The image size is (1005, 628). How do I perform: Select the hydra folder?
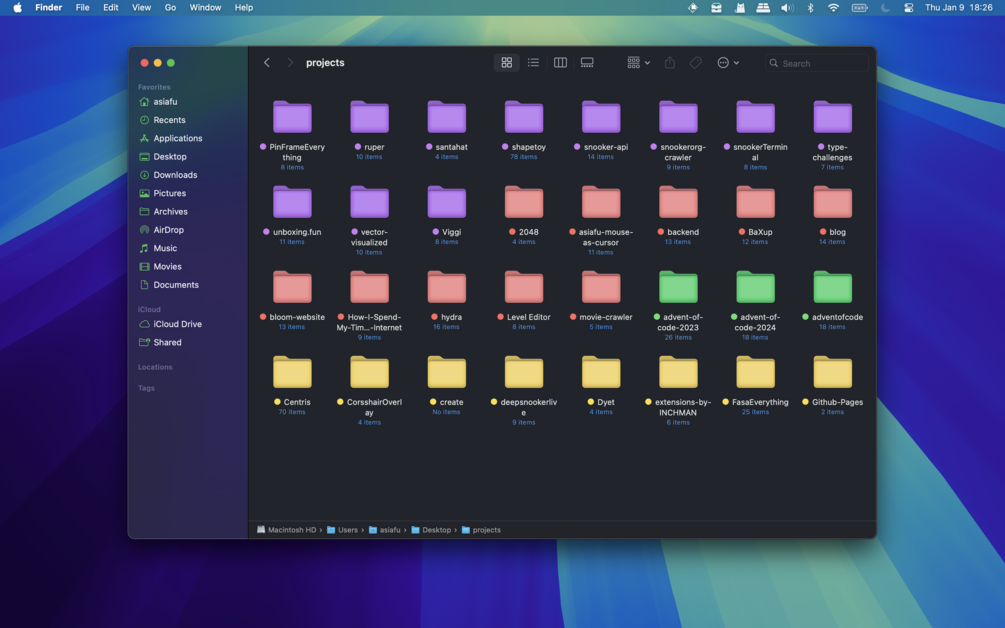(x=446, y=287)
